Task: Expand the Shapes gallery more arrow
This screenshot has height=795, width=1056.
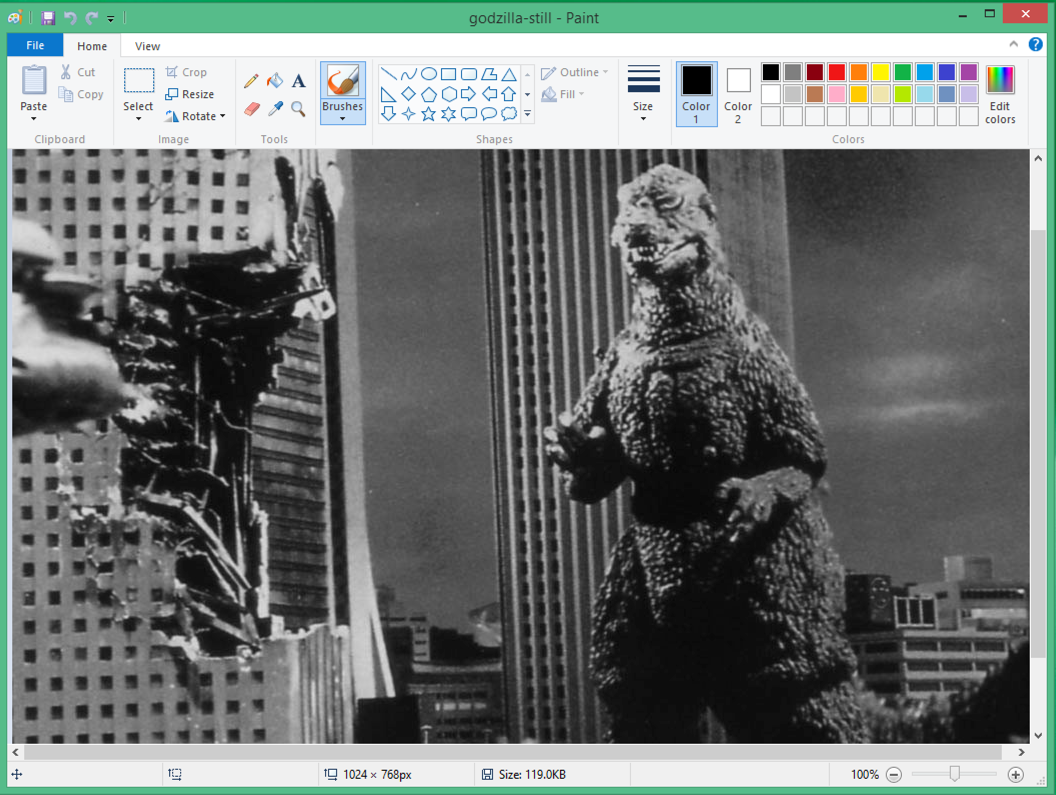Action: 527,115
